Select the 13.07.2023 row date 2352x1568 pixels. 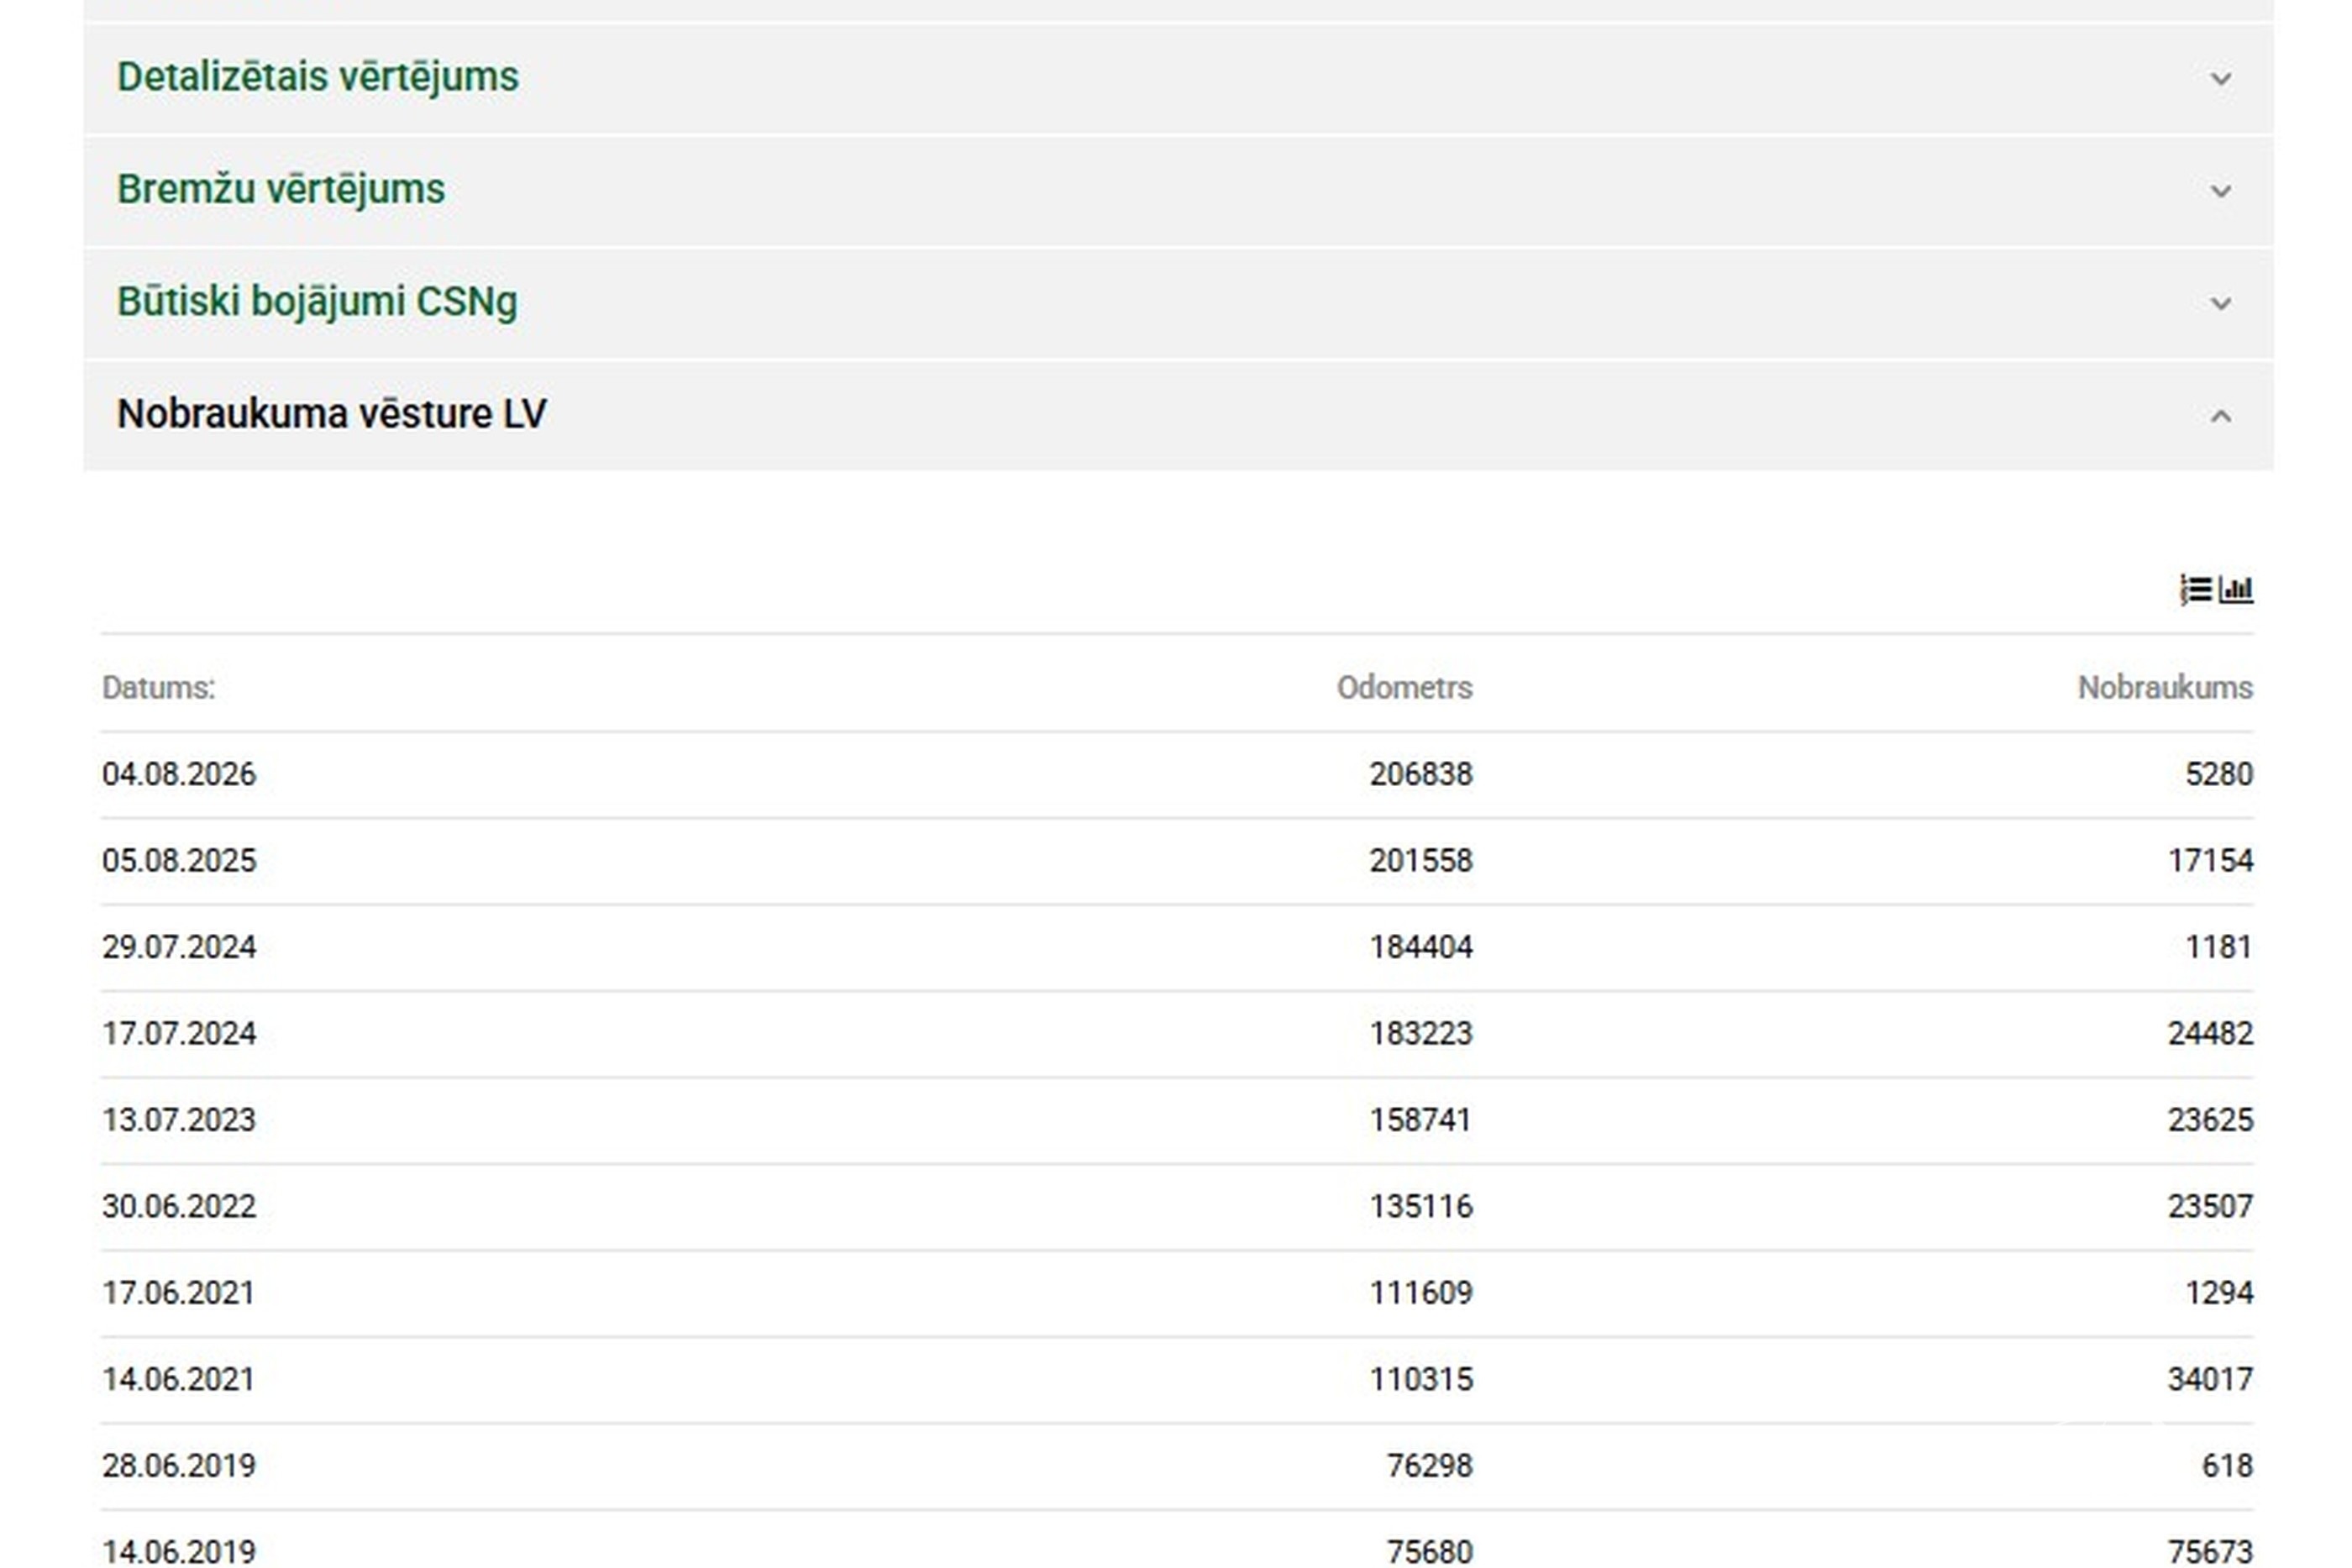click(179, 1119)
